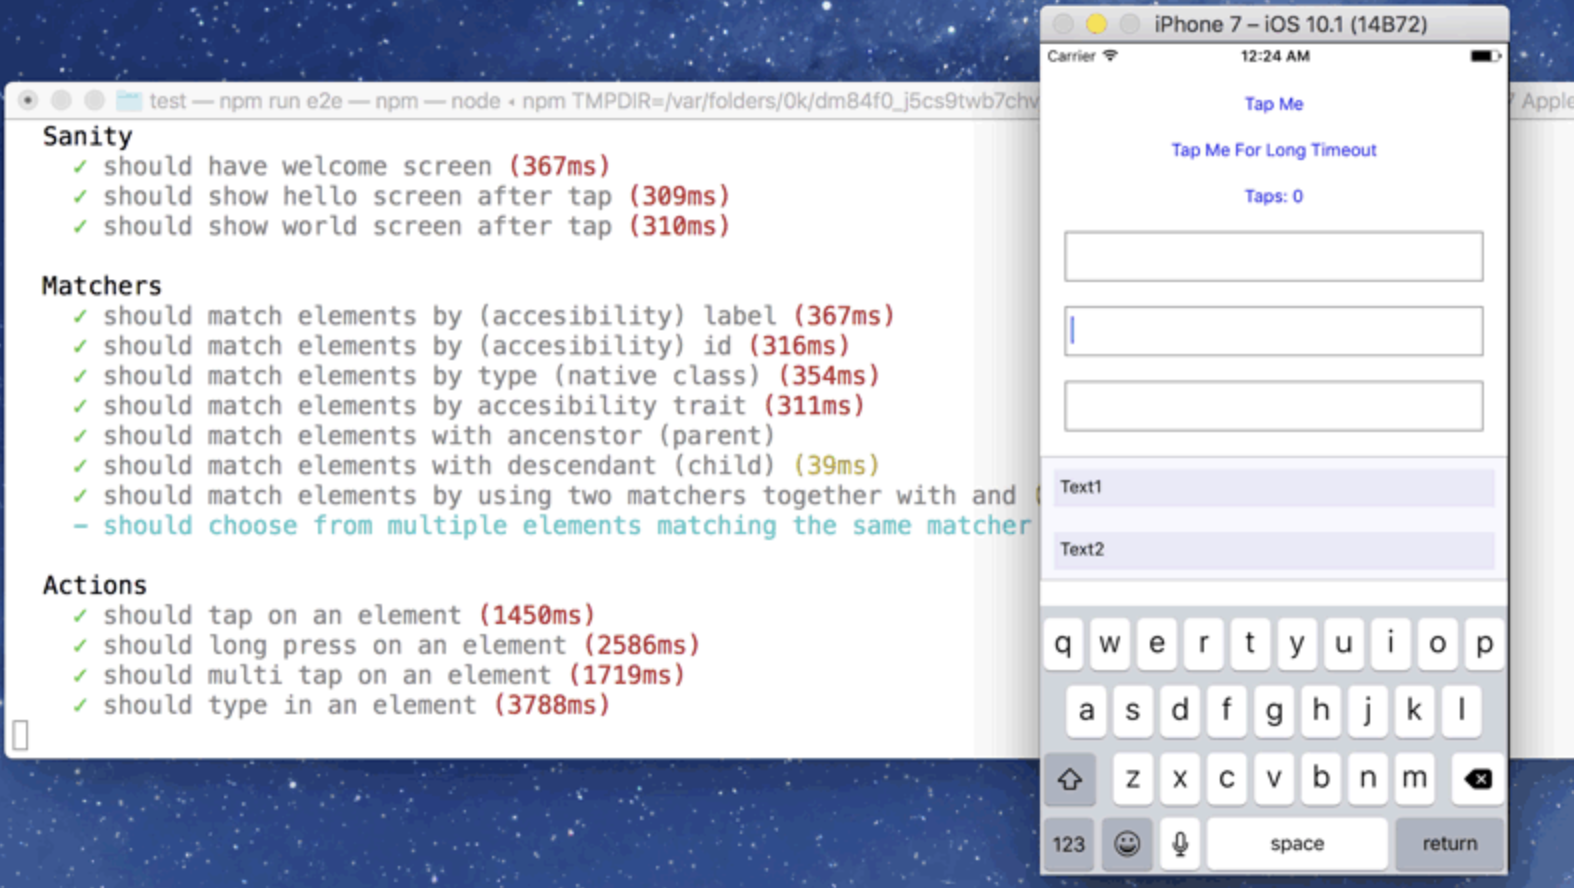Image resolution: width=1574 pixels, height=888 pixels.
Task: Click 'should show hello screen after tap' line
Action: tap(401, 196)
